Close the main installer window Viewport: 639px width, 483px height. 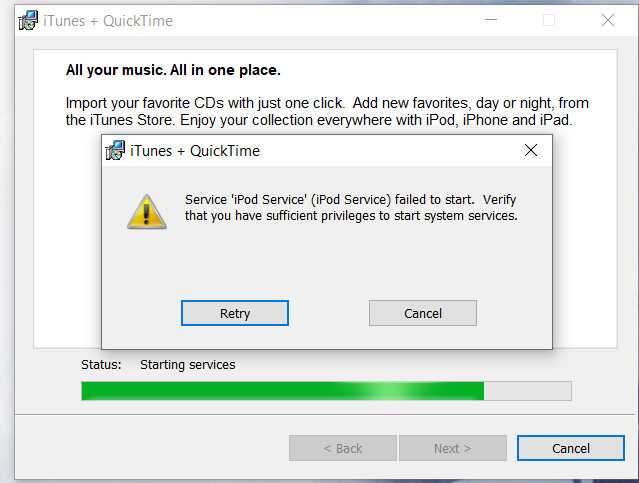pyautogui.click(x=608, y=20)
